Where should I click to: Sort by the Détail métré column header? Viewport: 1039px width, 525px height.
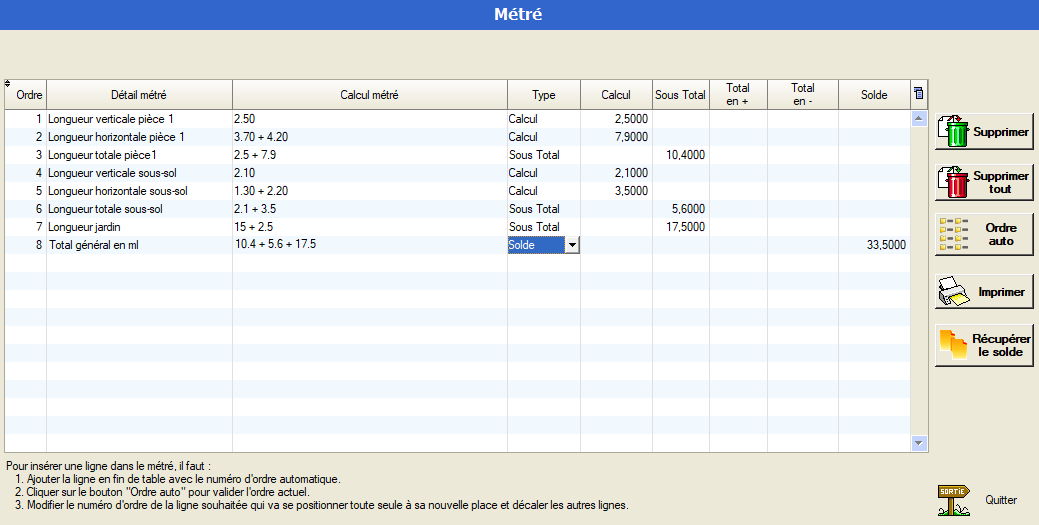pyautogui.click(x=139, y=95)
